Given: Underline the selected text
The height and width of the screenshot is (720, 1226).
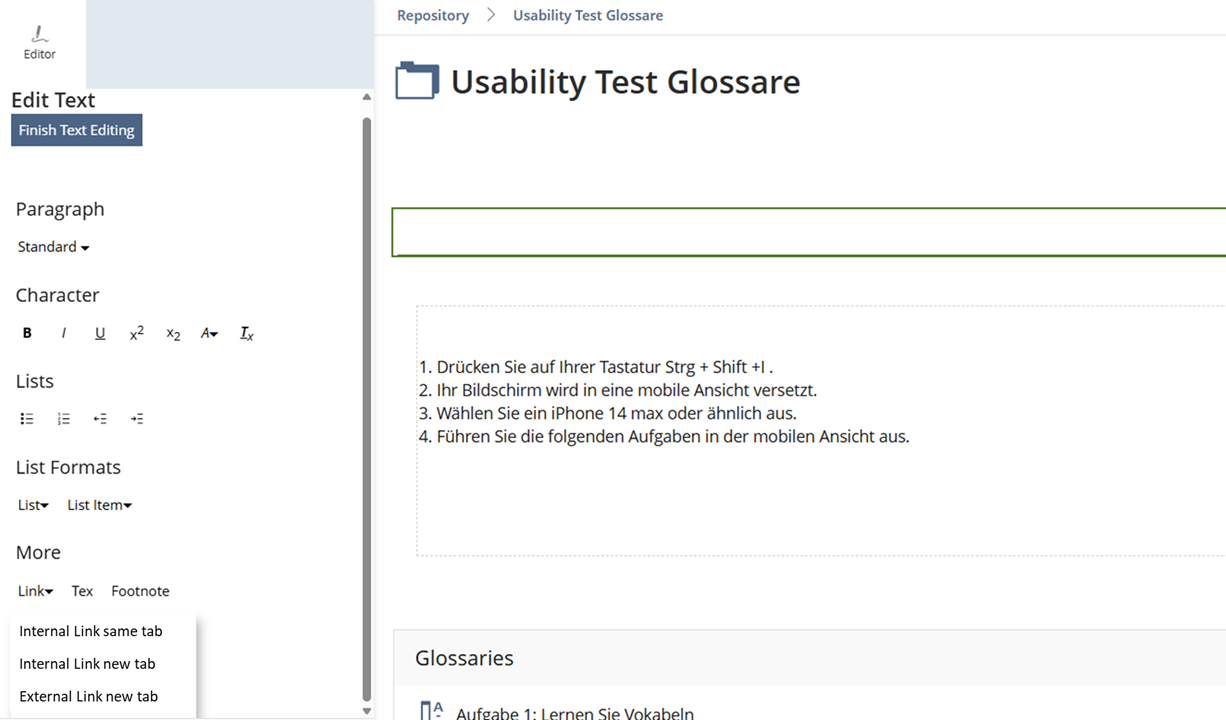Looking at the screenshot, I should click(100, 333).
